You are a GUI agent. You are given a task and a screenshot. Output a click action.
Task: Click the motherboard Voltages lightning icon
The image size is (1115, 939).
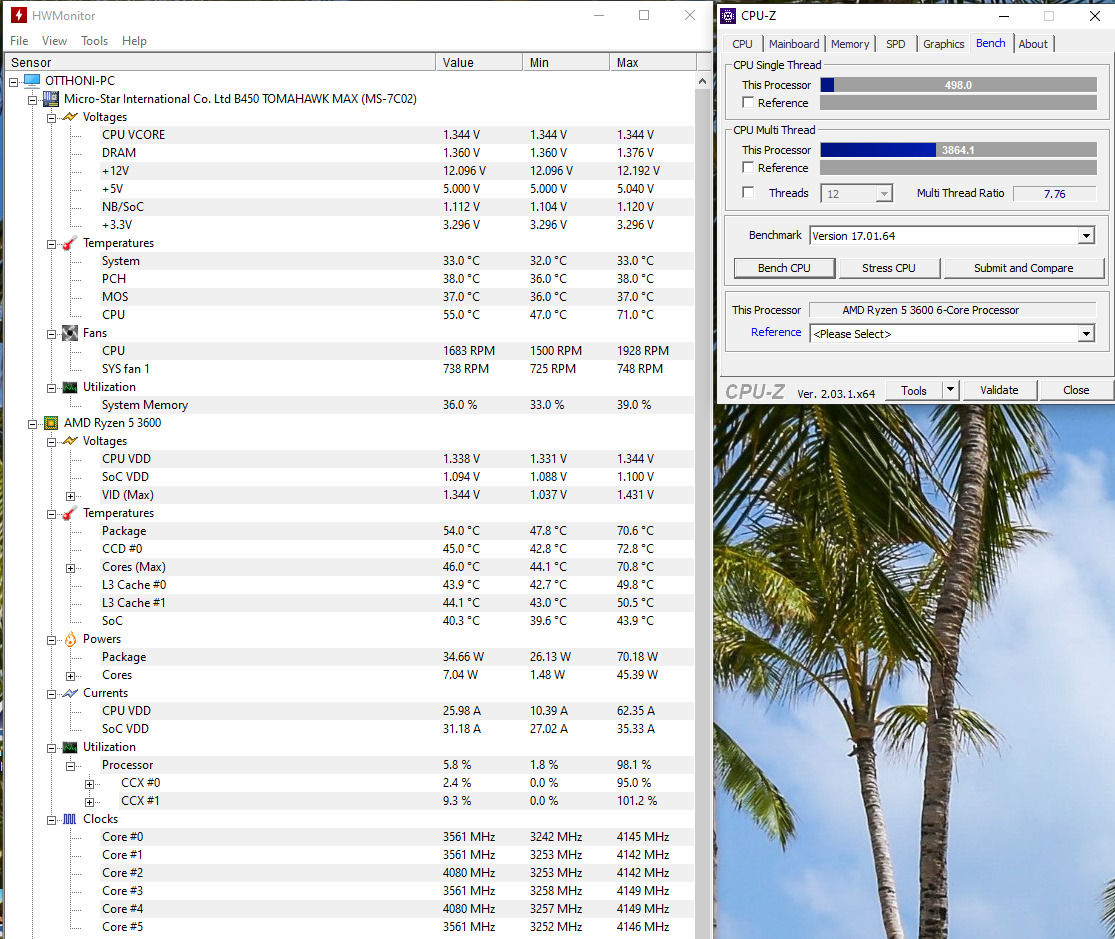click(70, 117)
